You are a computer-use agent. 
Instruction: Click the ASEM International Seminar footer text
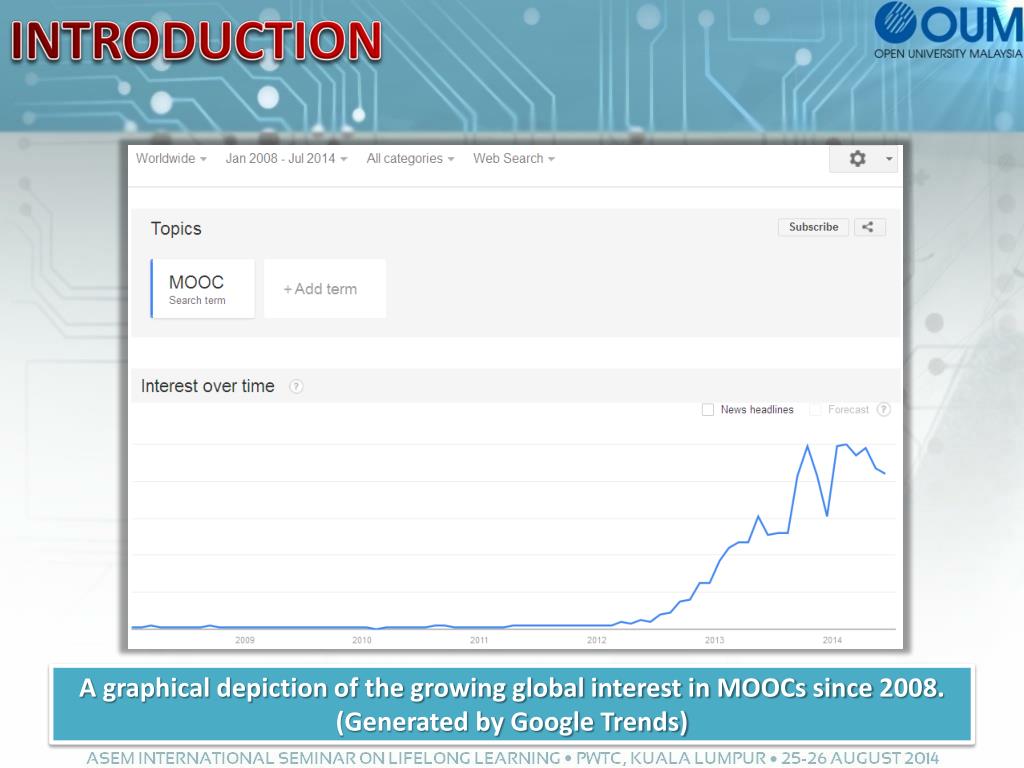512,758
